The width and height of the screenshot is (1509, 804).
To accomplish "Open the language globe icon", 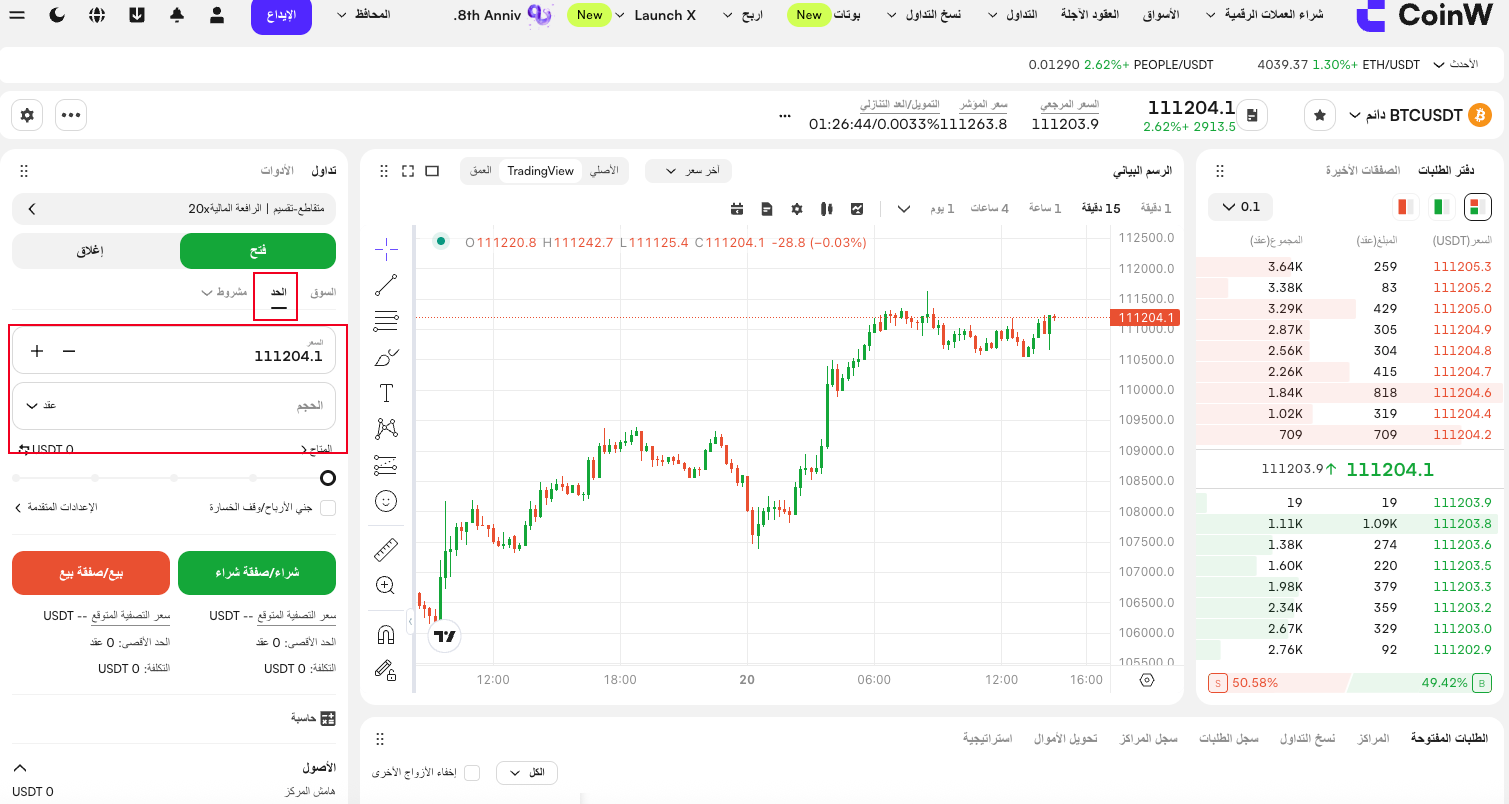I will tap(97, 15).
